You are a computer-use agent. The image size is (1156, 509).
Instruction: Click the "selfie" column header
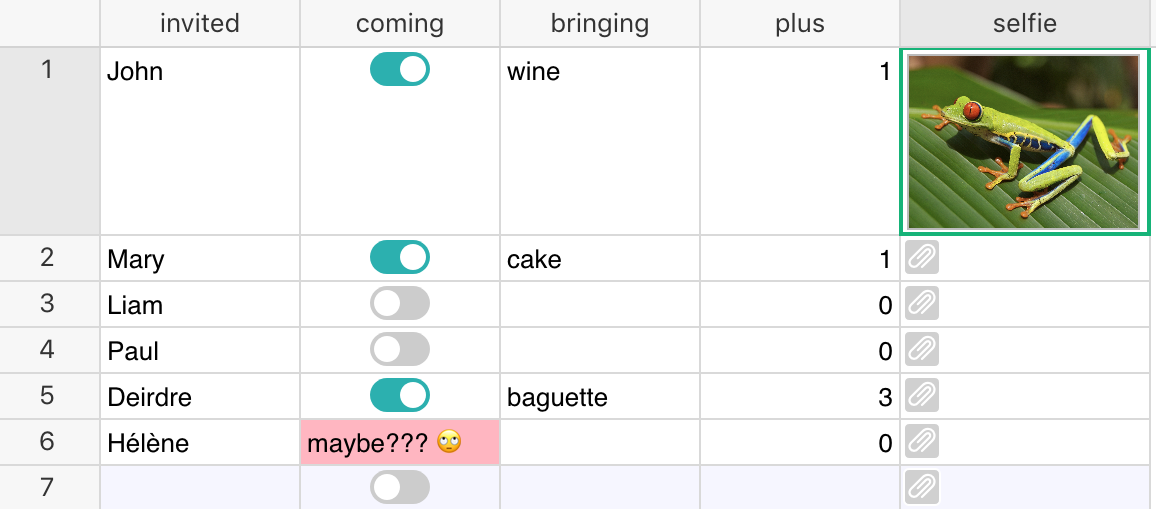[x=1025, y=23]
